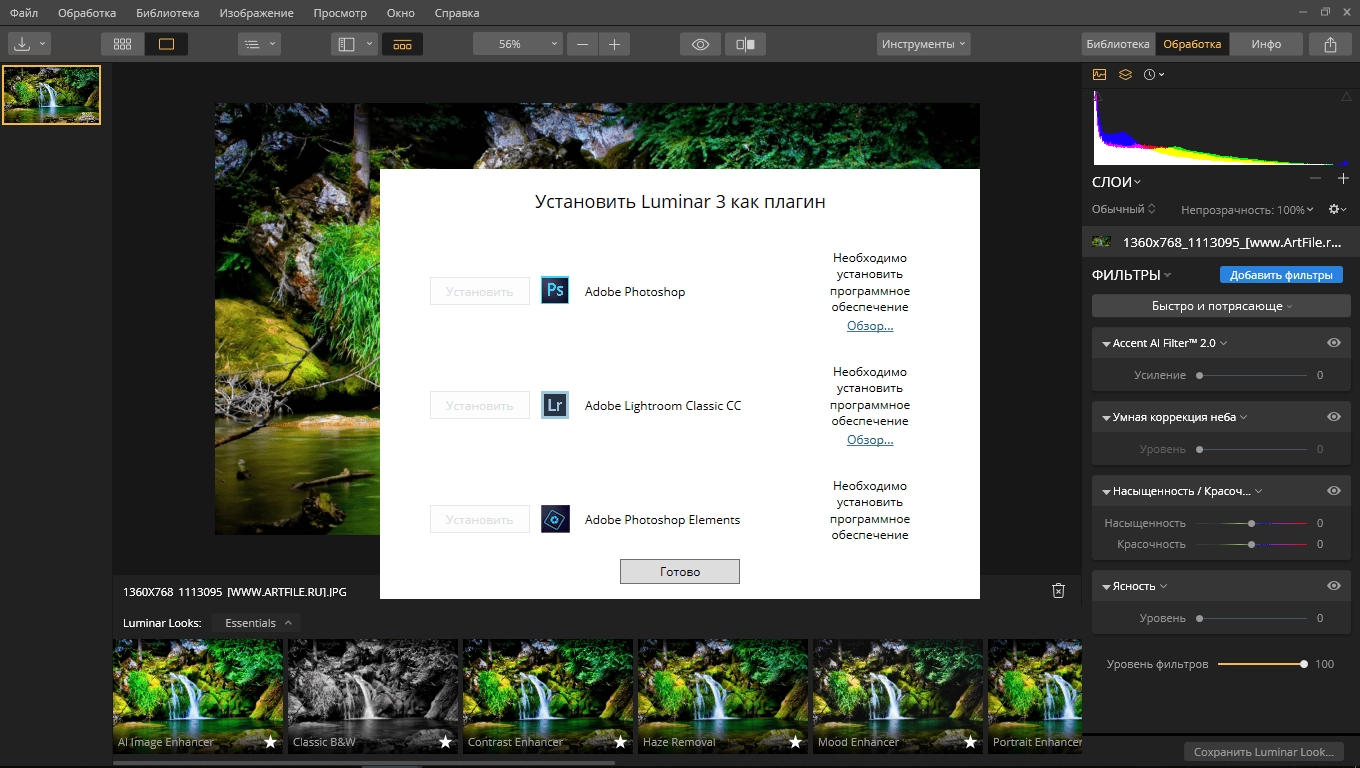1360x768 pixels.
Task: Open the Инструменты dropdown
Action: (x=924, y=44)
